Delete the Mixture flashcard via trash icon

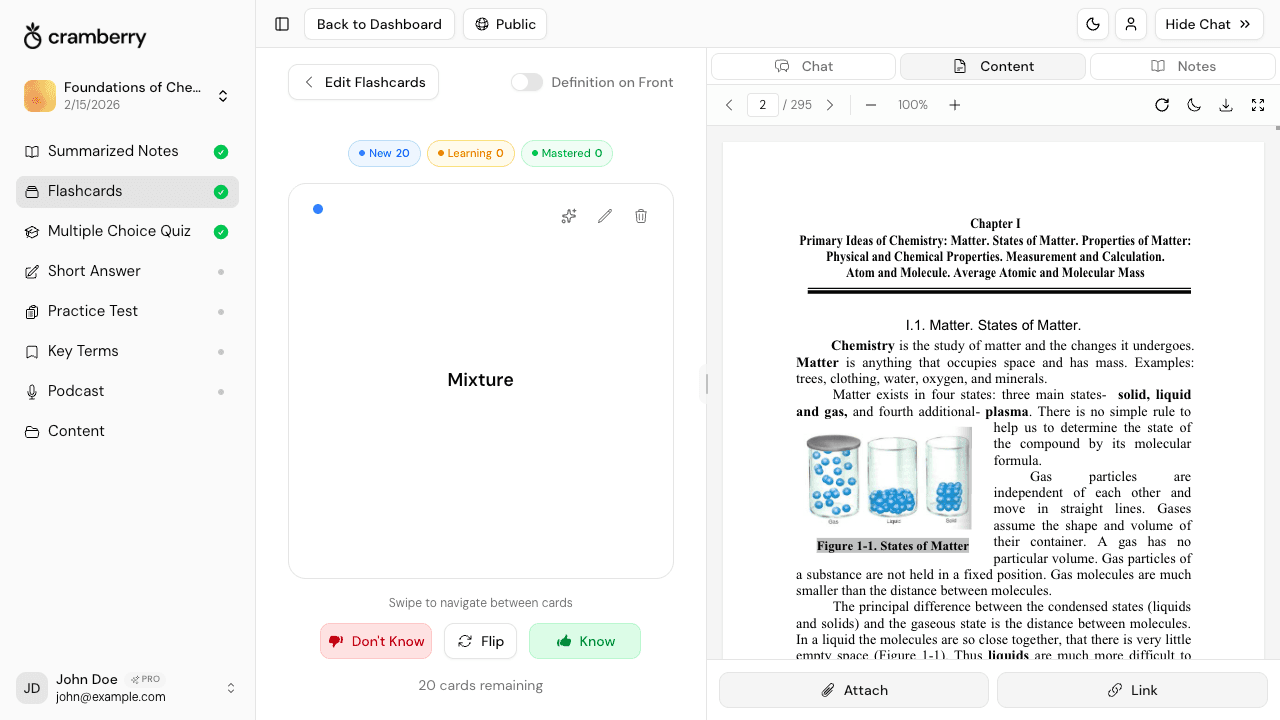point(640,216)
